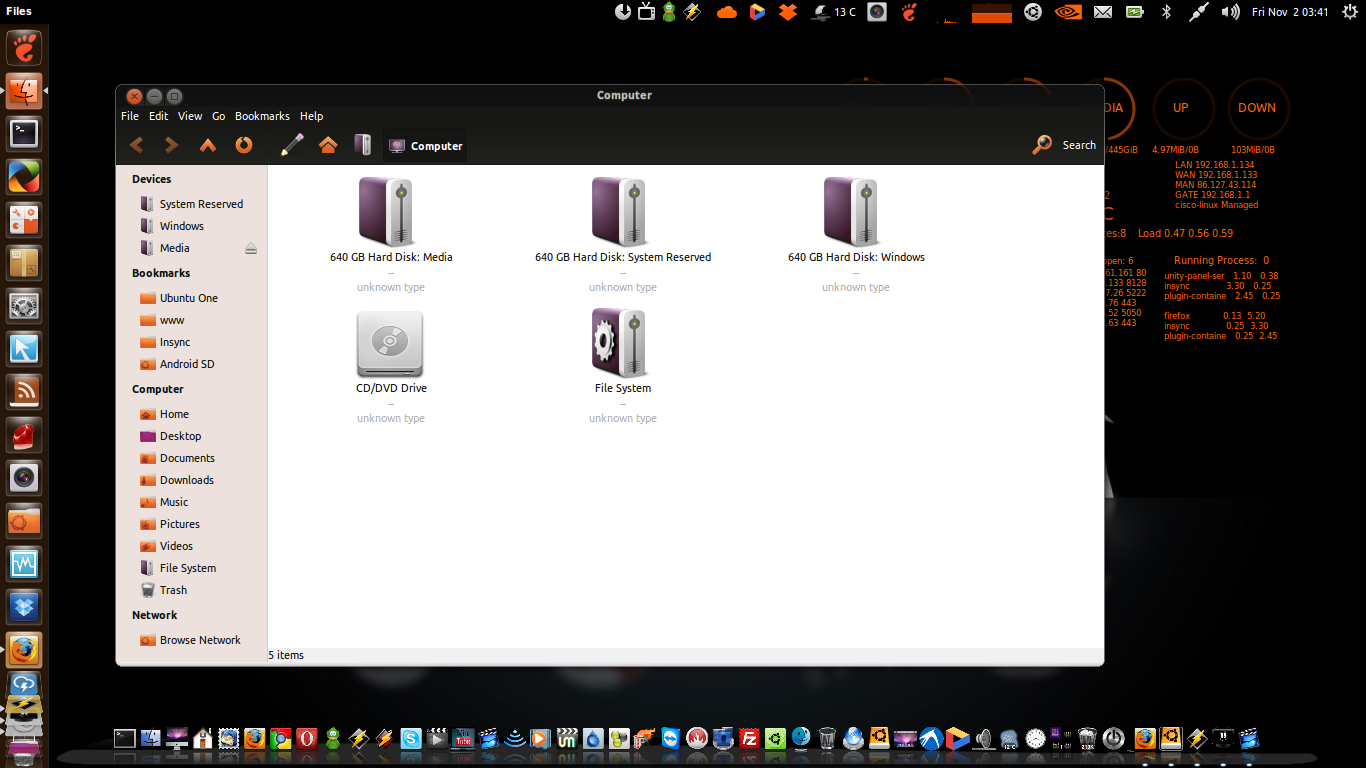The width and height of the screenshot is (1366, 768).
Task: Click the status bar text 5 items
Action: [x=286, y=655]
